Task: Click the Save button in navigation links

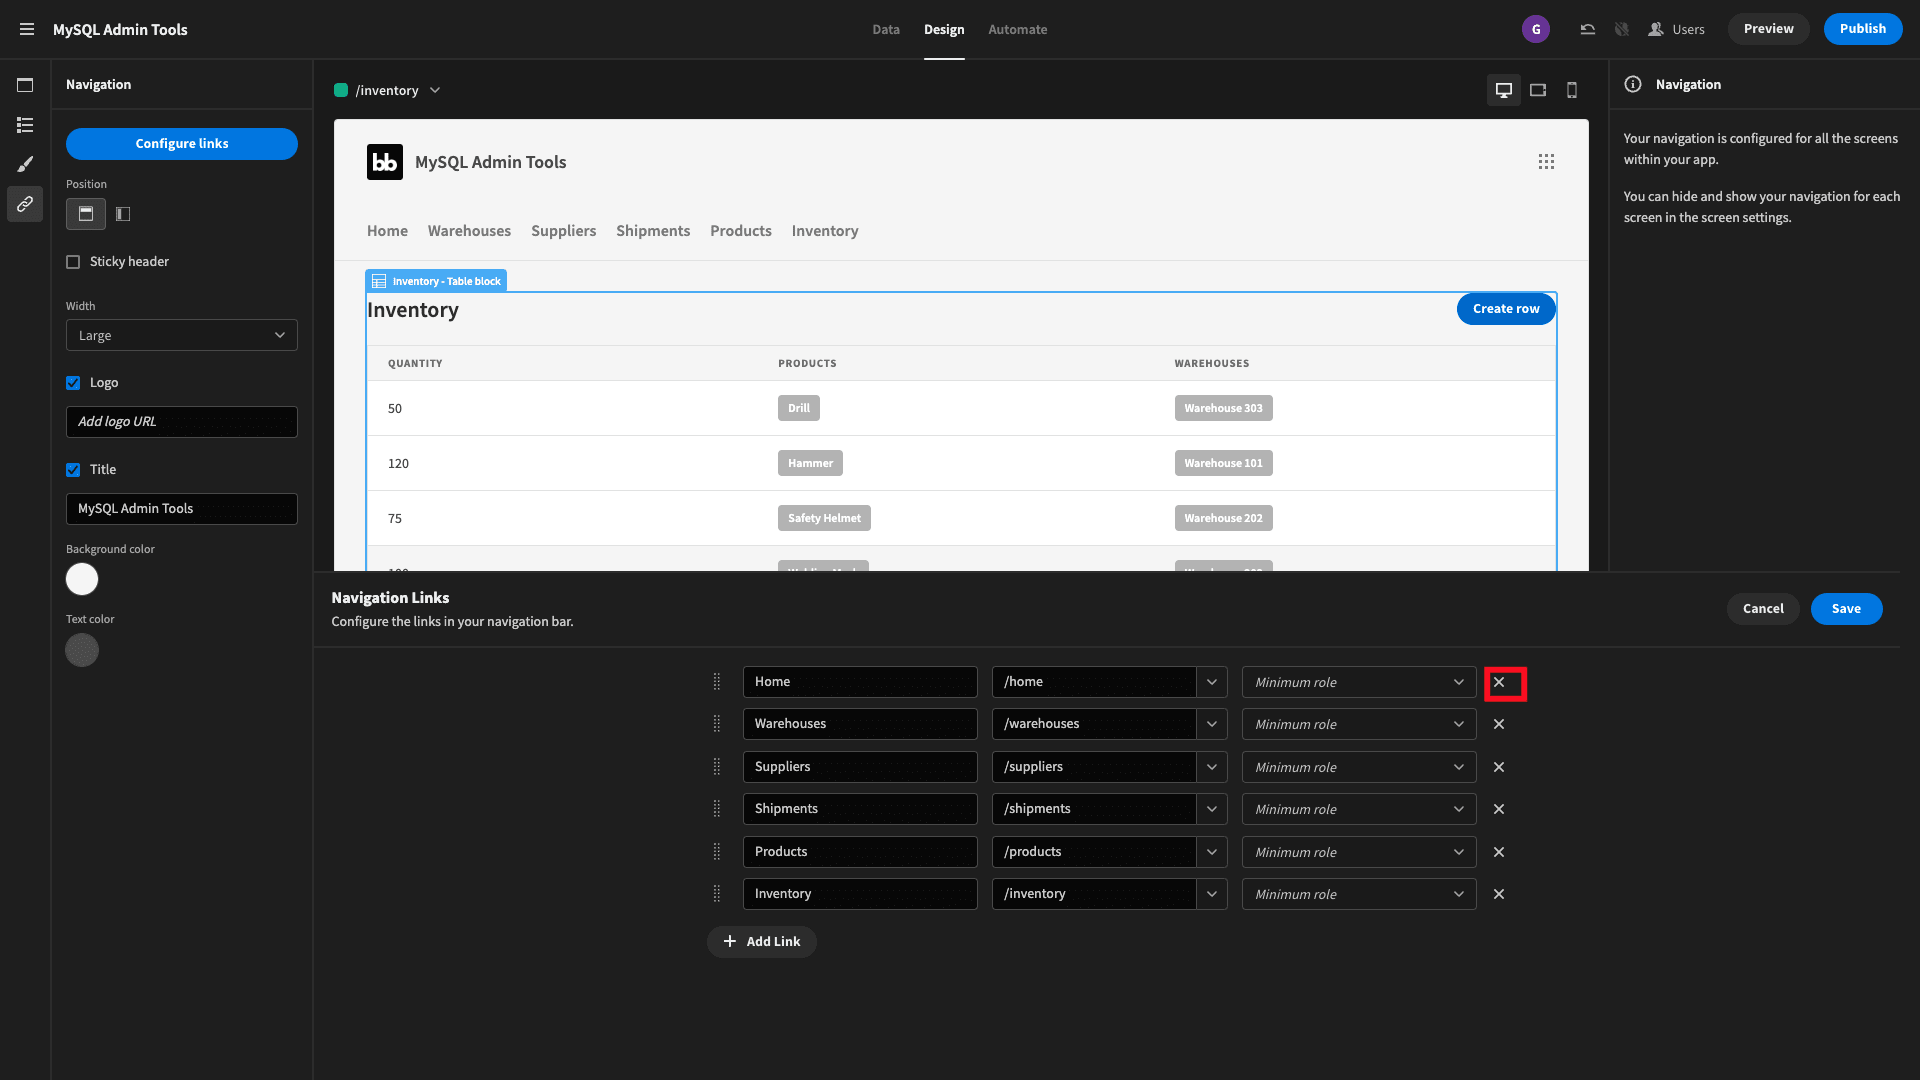Action: 1846,608
